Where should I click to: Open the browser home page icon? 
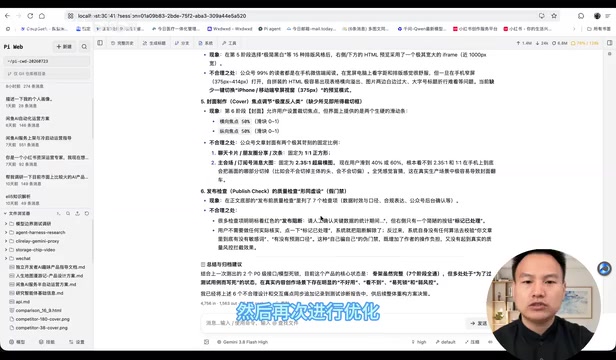(42, 16)
